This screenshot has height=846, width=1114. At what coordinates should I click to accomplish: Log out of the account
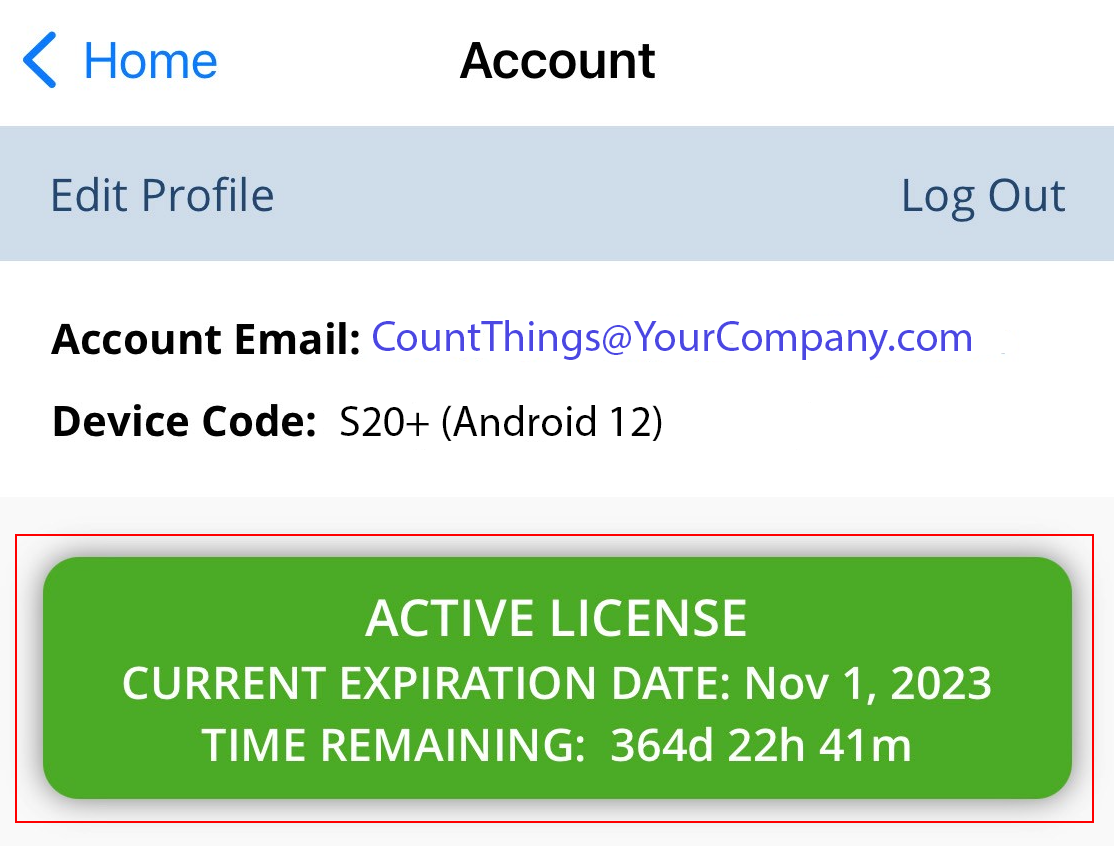[983, 195]
